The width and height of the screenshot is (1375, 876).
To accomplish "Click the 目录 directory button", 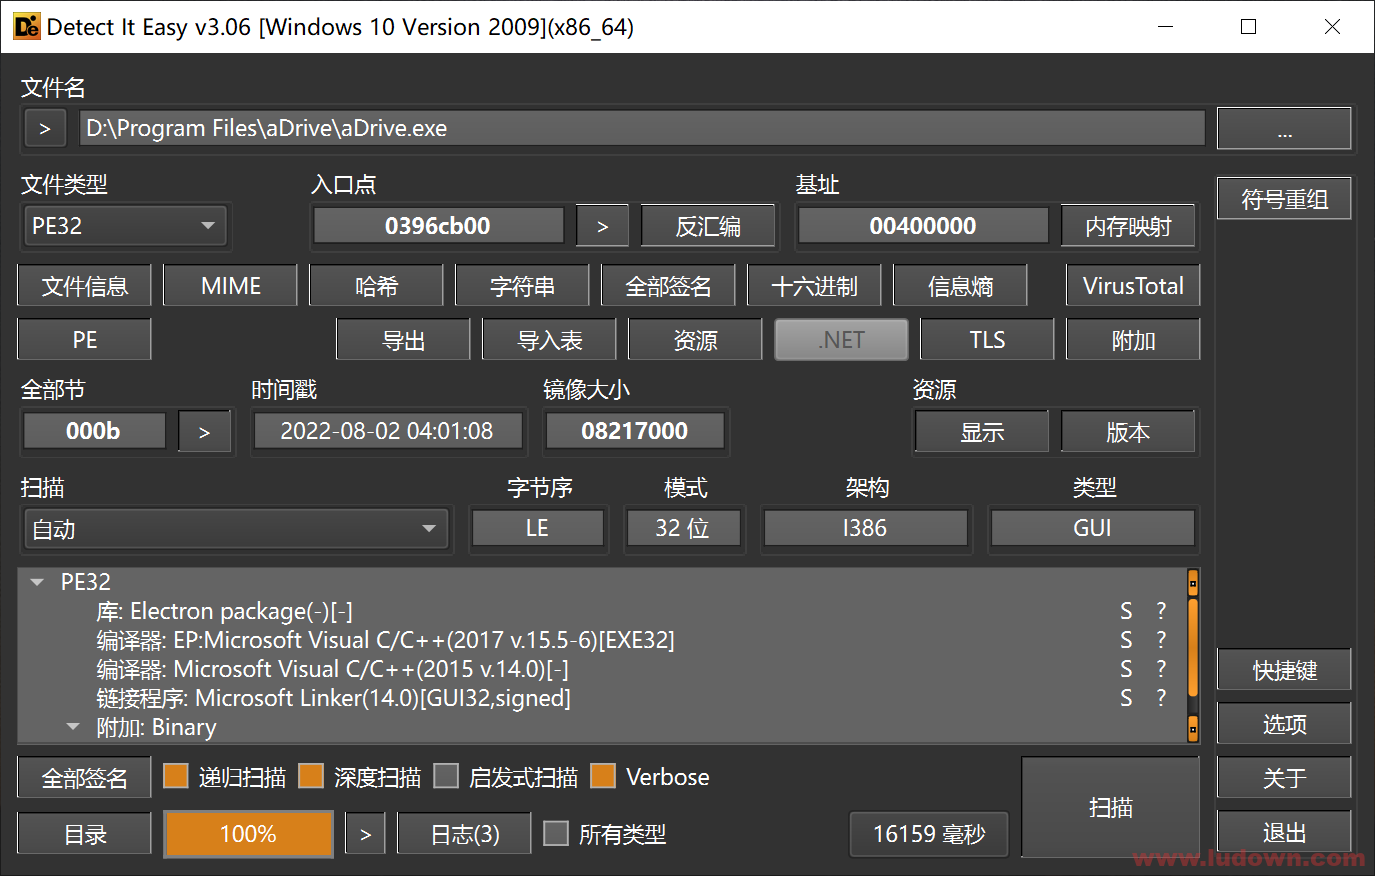I will click(85, 834).
